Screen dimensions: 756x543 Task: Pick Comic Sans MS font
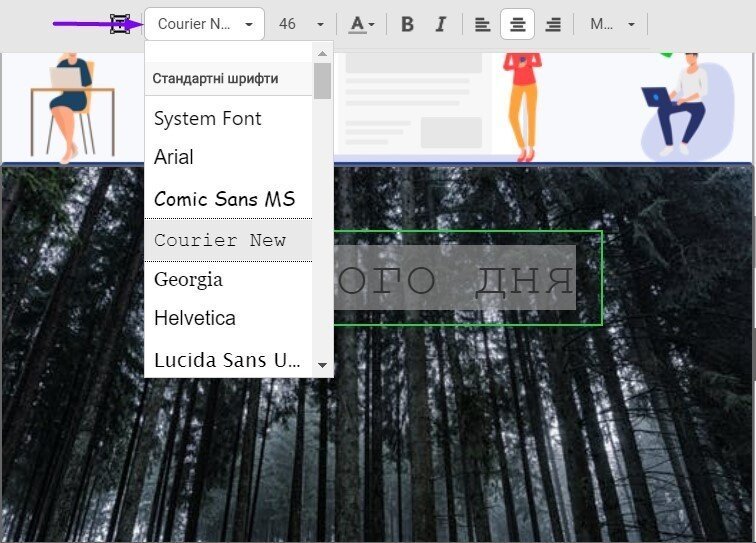click(x=224, y=199)
